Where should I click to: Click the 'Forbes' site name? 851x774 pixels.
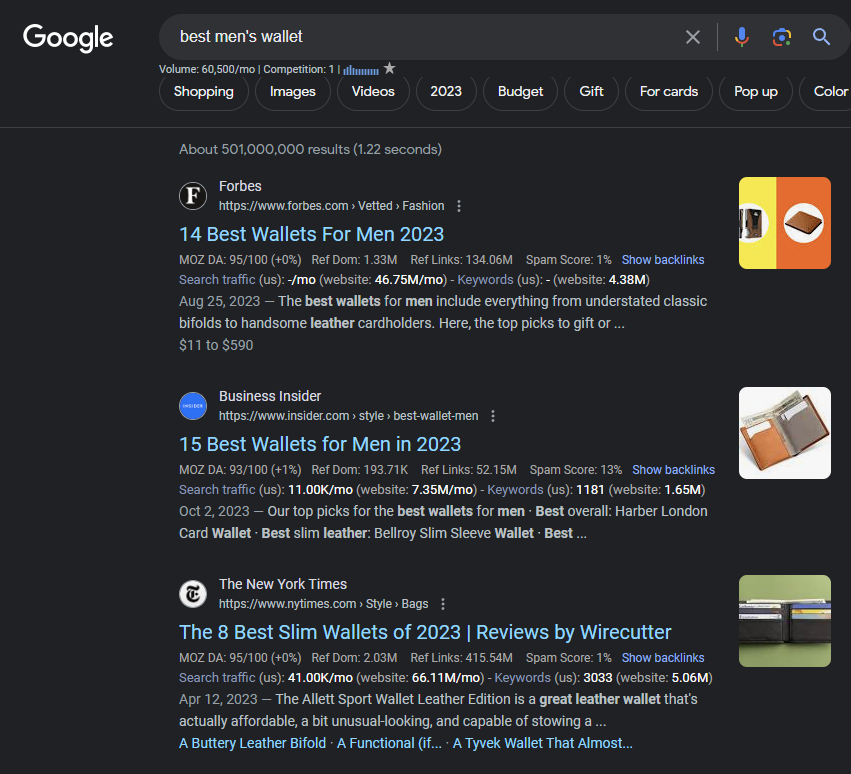coord(240,186)
